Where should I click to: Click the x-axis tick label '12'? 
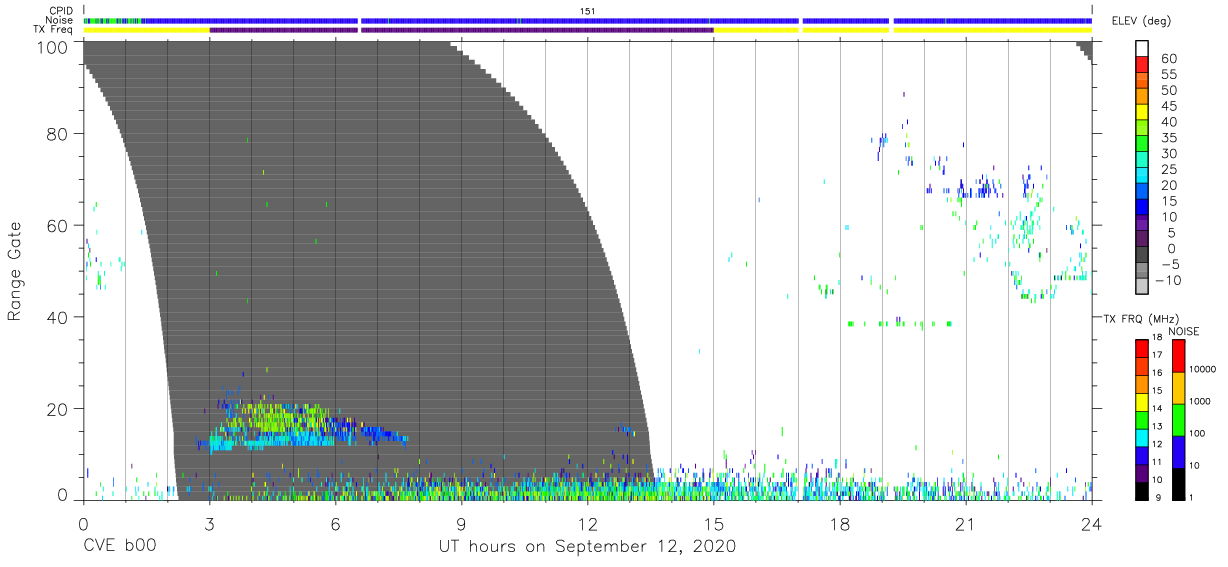tap(587, 523)
